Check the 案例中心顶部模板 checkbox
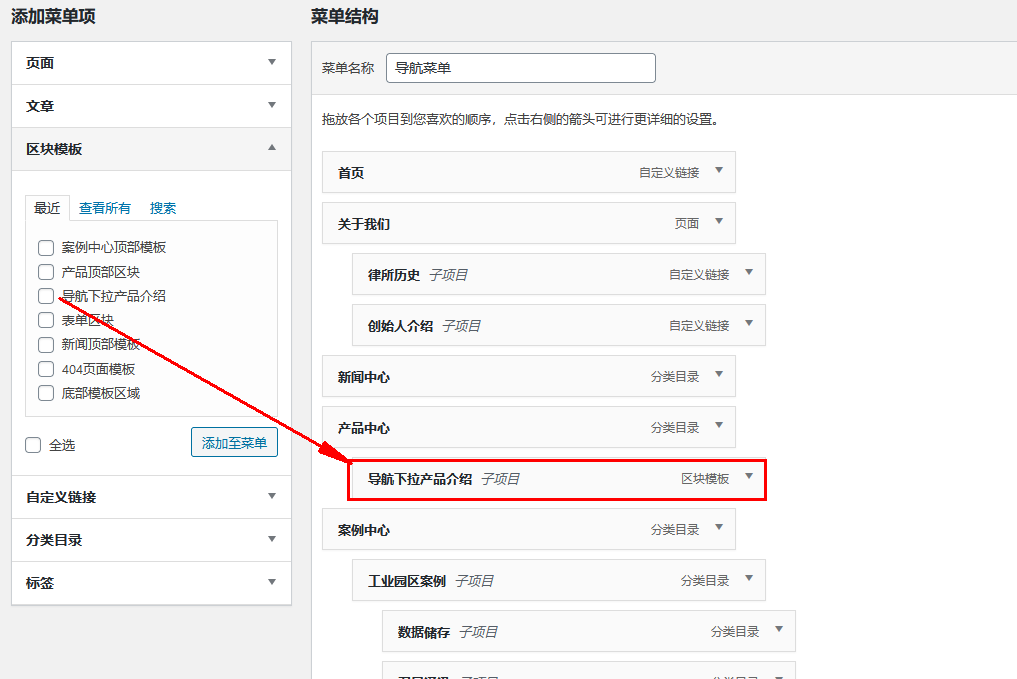Screen dimensions: 1017x679 coord(45,249)
